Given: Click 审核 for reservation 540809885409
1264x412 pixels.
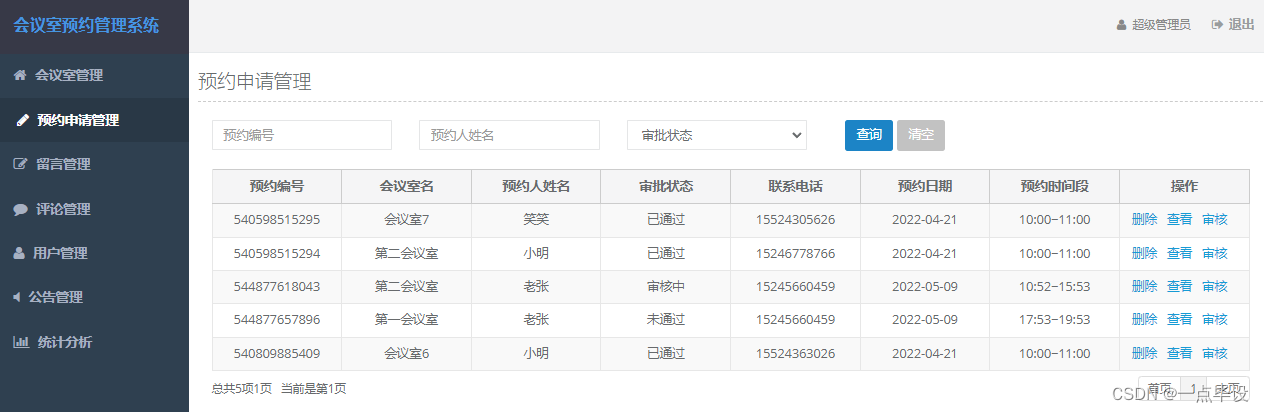Looking at the screenshot, I should click(1214, 354).
